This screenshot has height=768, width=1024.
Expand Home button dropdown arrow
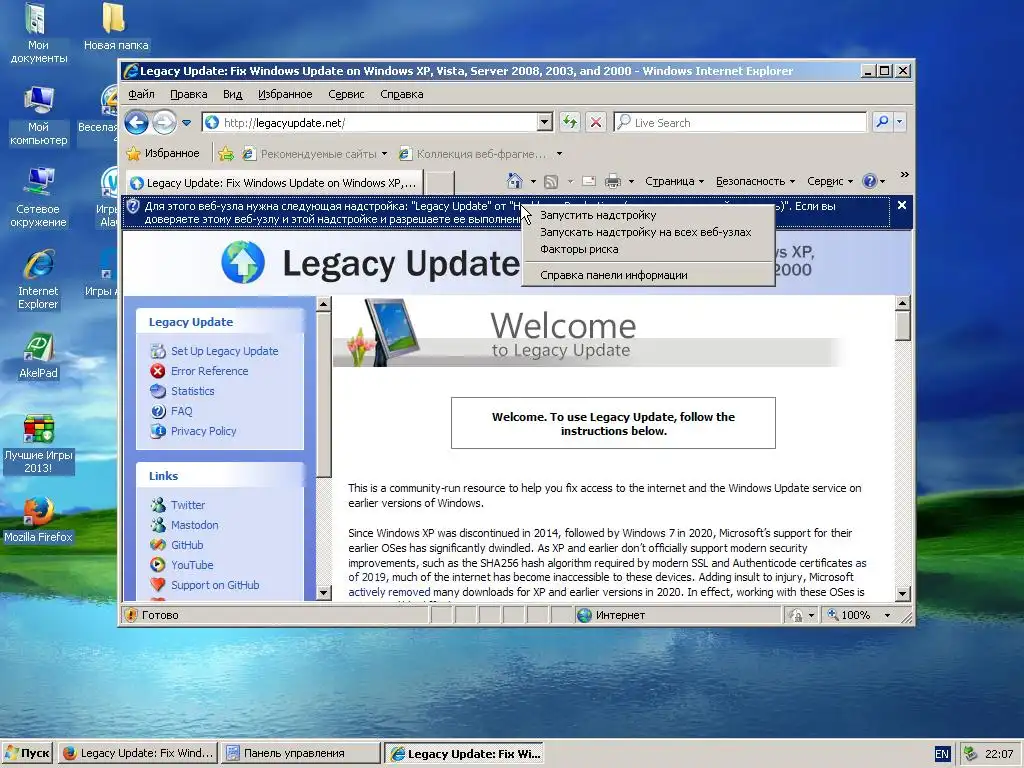click(533, 182)
